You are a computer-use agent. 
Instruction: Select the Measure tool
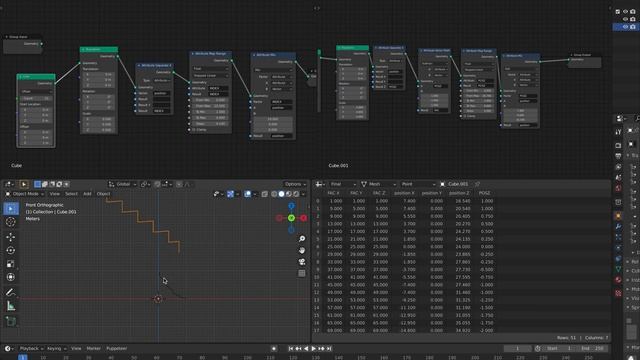coord(11,306)
